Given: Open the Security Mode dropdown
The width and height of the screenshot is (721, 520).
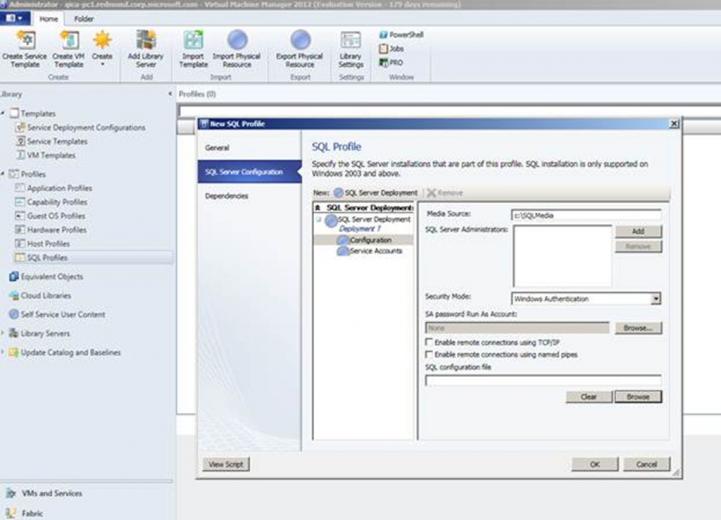Looking at the screenshot, I should click(x=656, y=299).
